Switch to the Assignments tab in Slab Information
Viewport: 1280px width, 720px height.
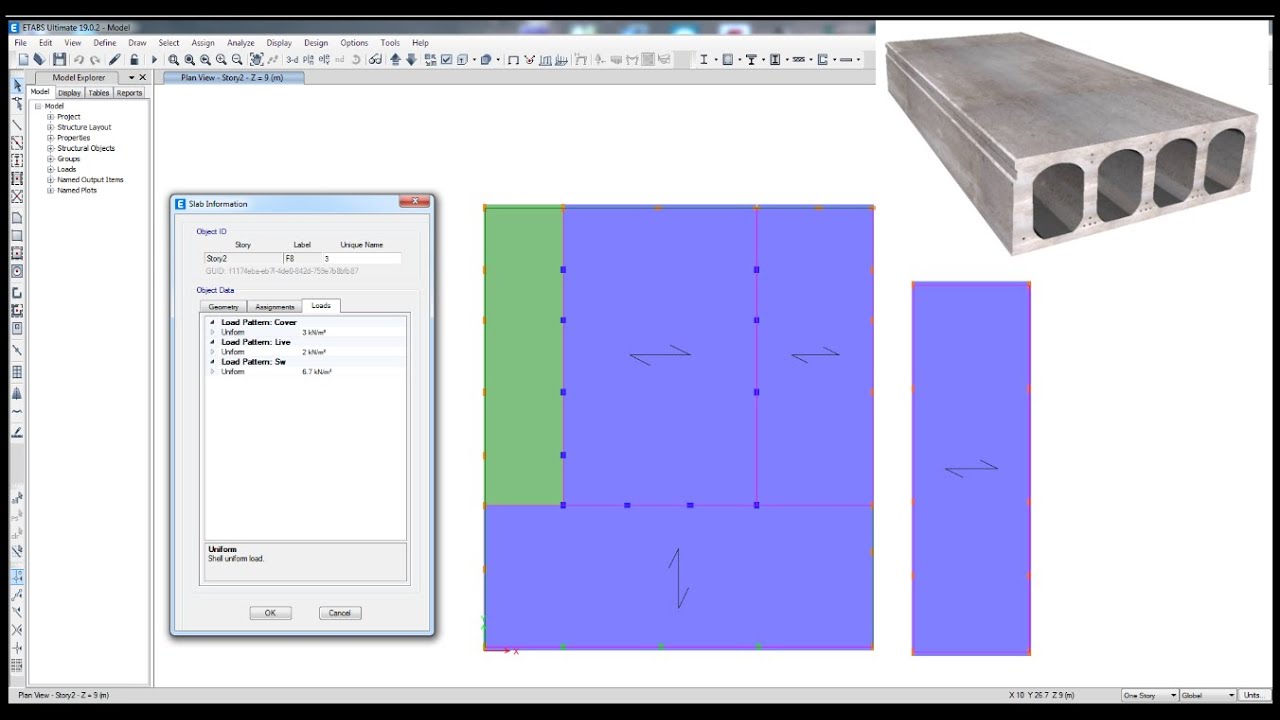pos(274,307)
